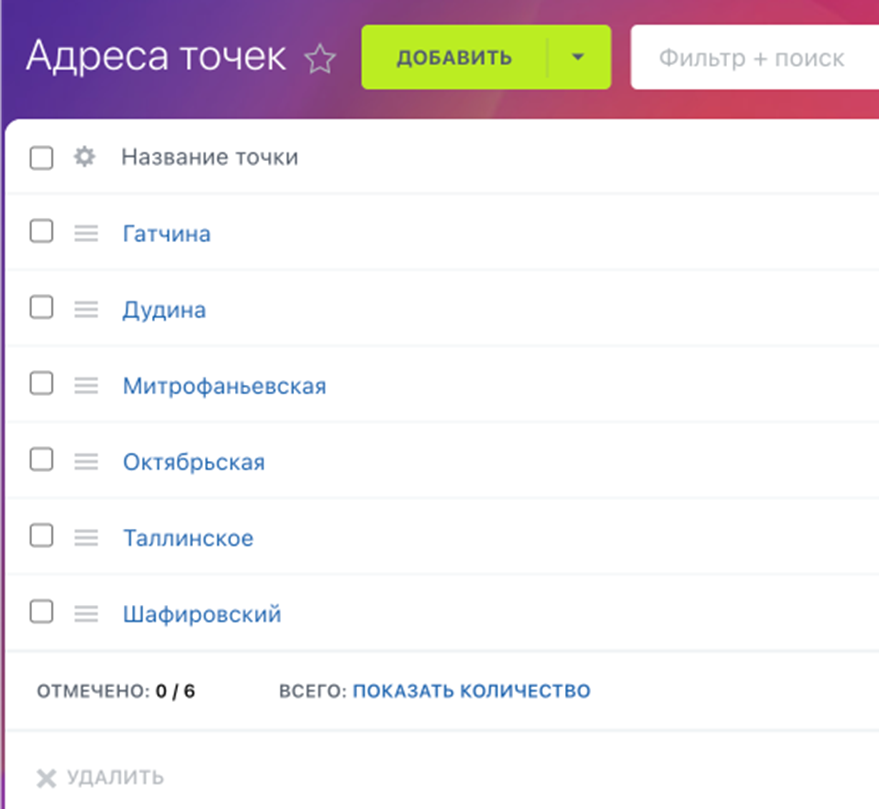Open the point named Таллинское
The image size is (879, 809).
click(190, 537)
